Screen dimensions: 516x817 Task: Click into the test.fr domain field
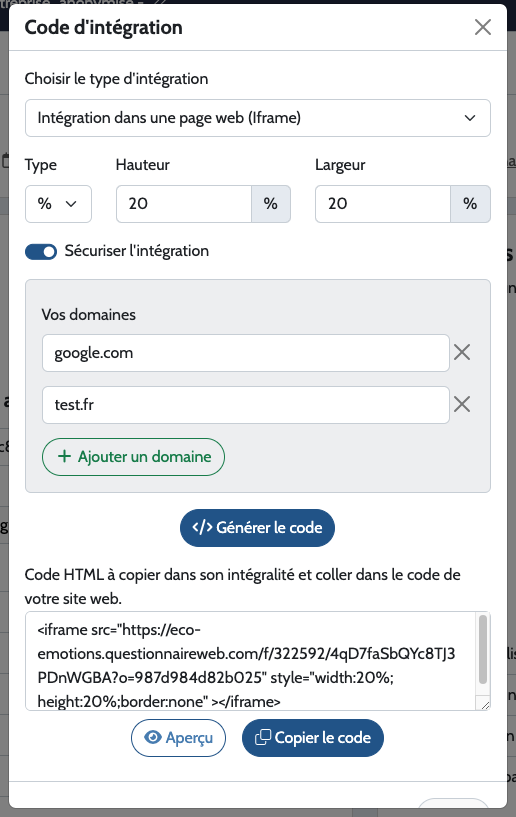245,405
